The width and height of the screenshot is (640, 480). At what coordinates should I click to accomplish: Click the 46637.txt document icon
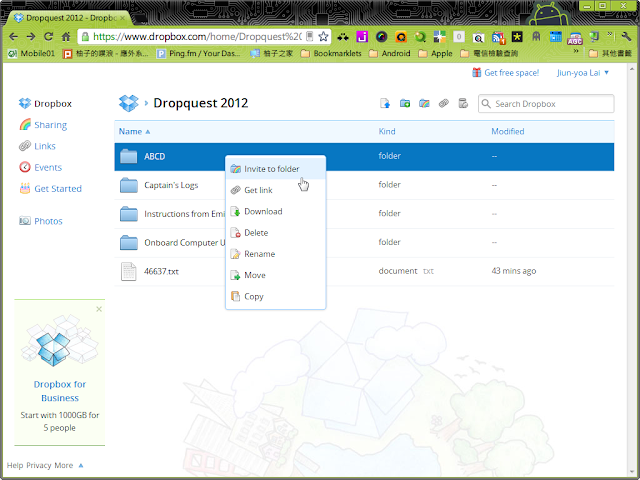[129, 271]
